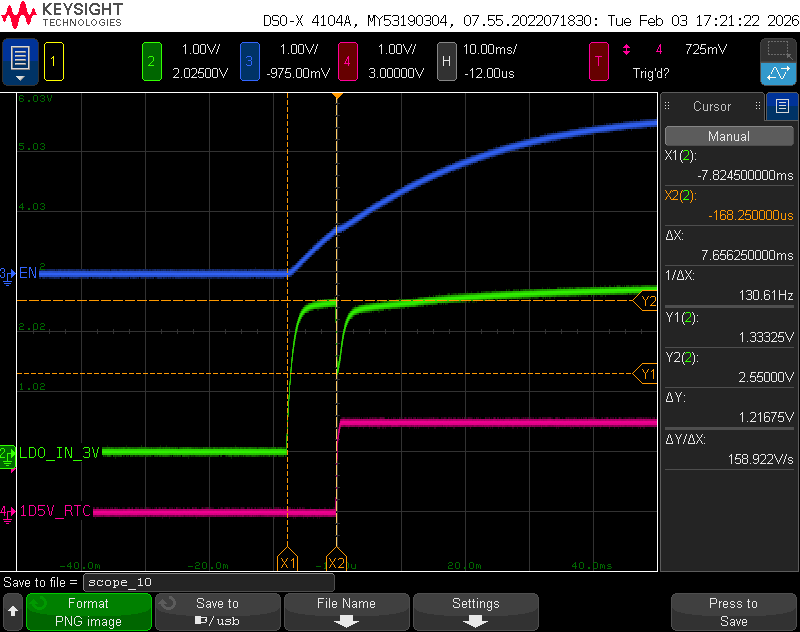Screen dimensions: 800x632
Task: Select channel 4 magenta button
Action: (x=347, y=62)
